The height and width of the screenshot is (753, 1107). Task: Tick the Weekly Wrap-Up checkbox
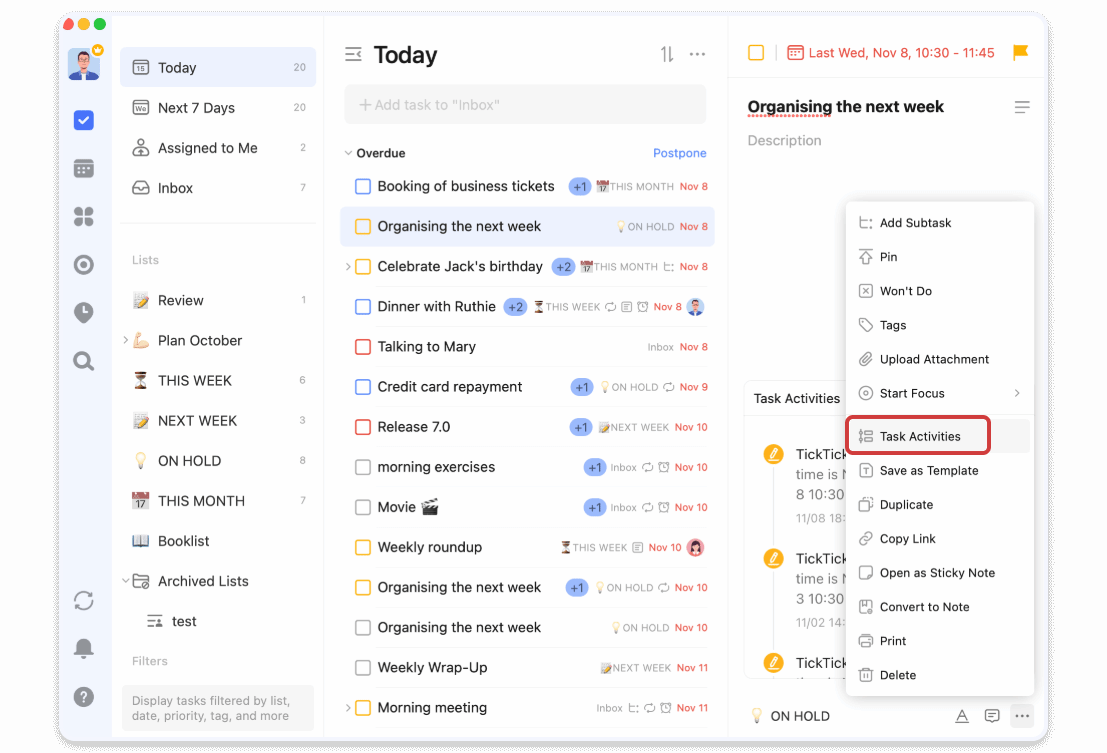[x=363, y=668]
